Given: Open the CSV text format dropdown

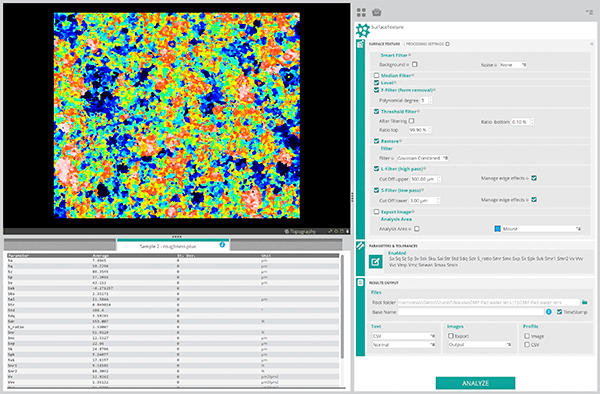Looking at the screenshot, I should [404, 336].
